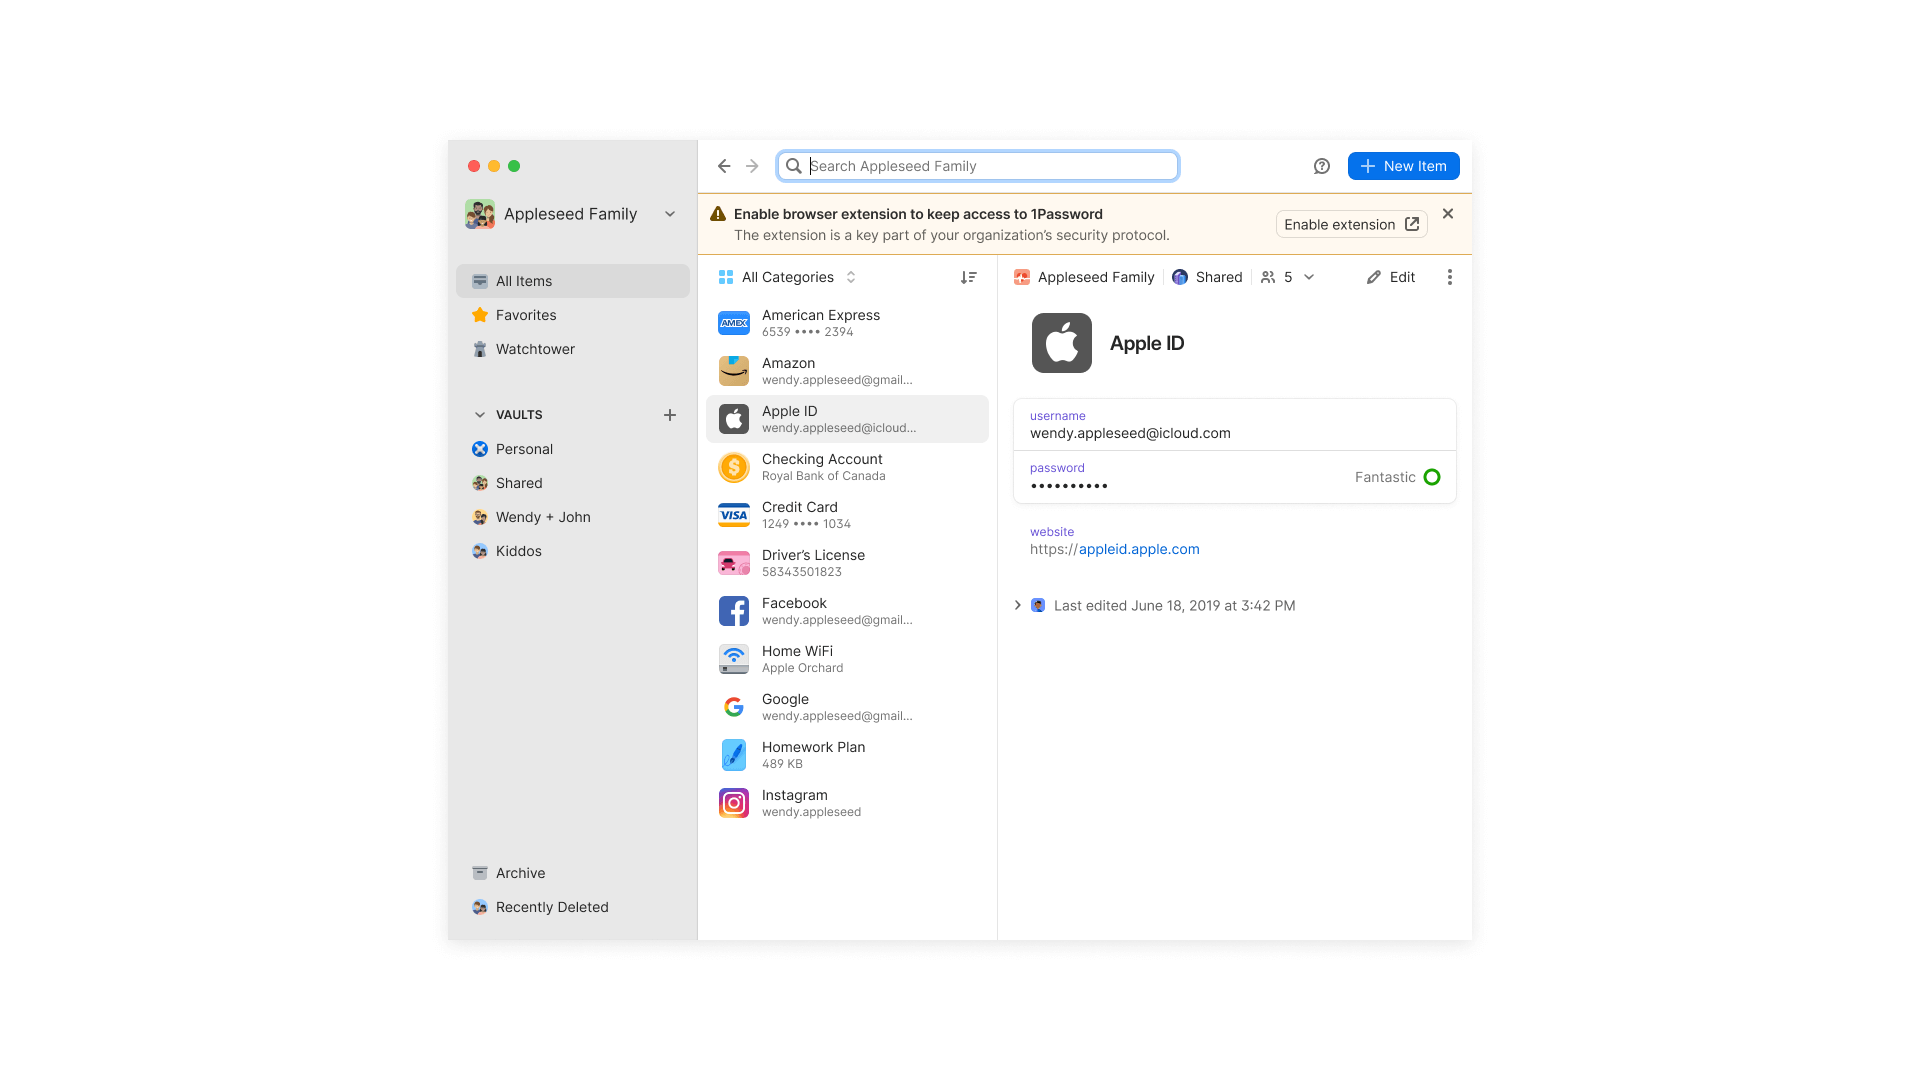This screenshot has height=1080, width=1920.
Task: Click the Driver's License icon
Action: [734, 563]
